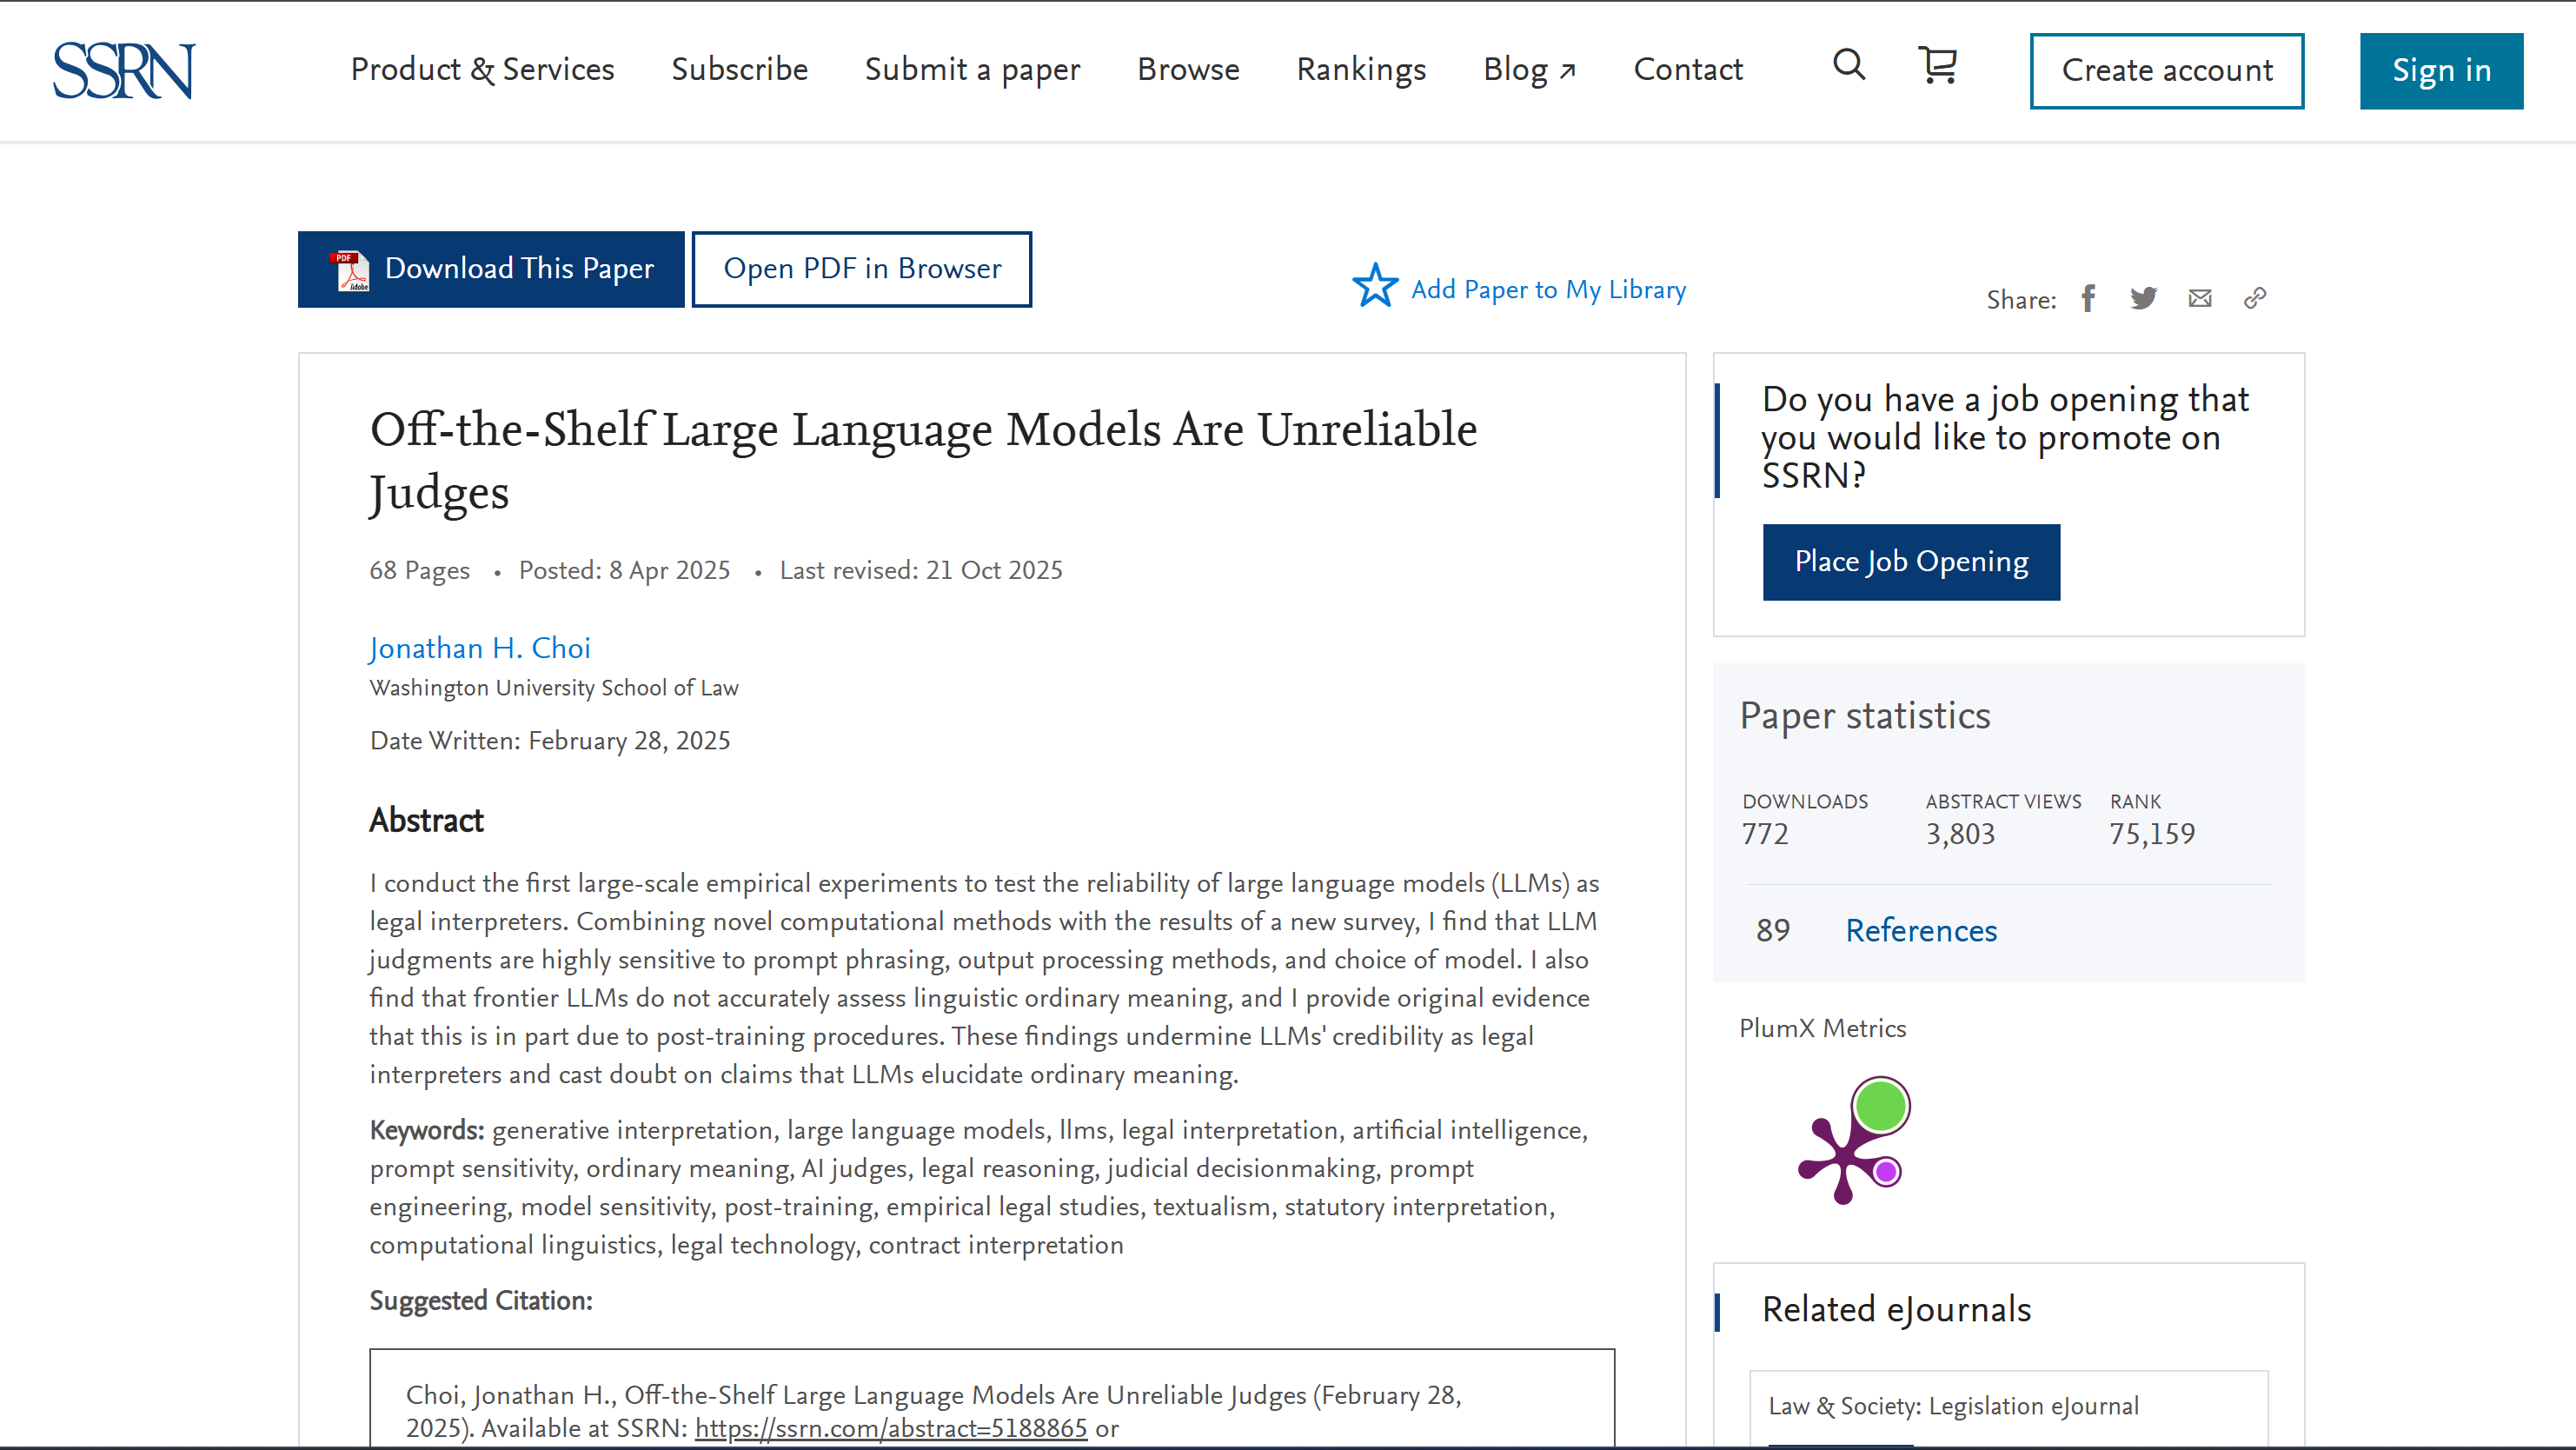
Task: Open the Blog external link
Action: coord(1528,70)
